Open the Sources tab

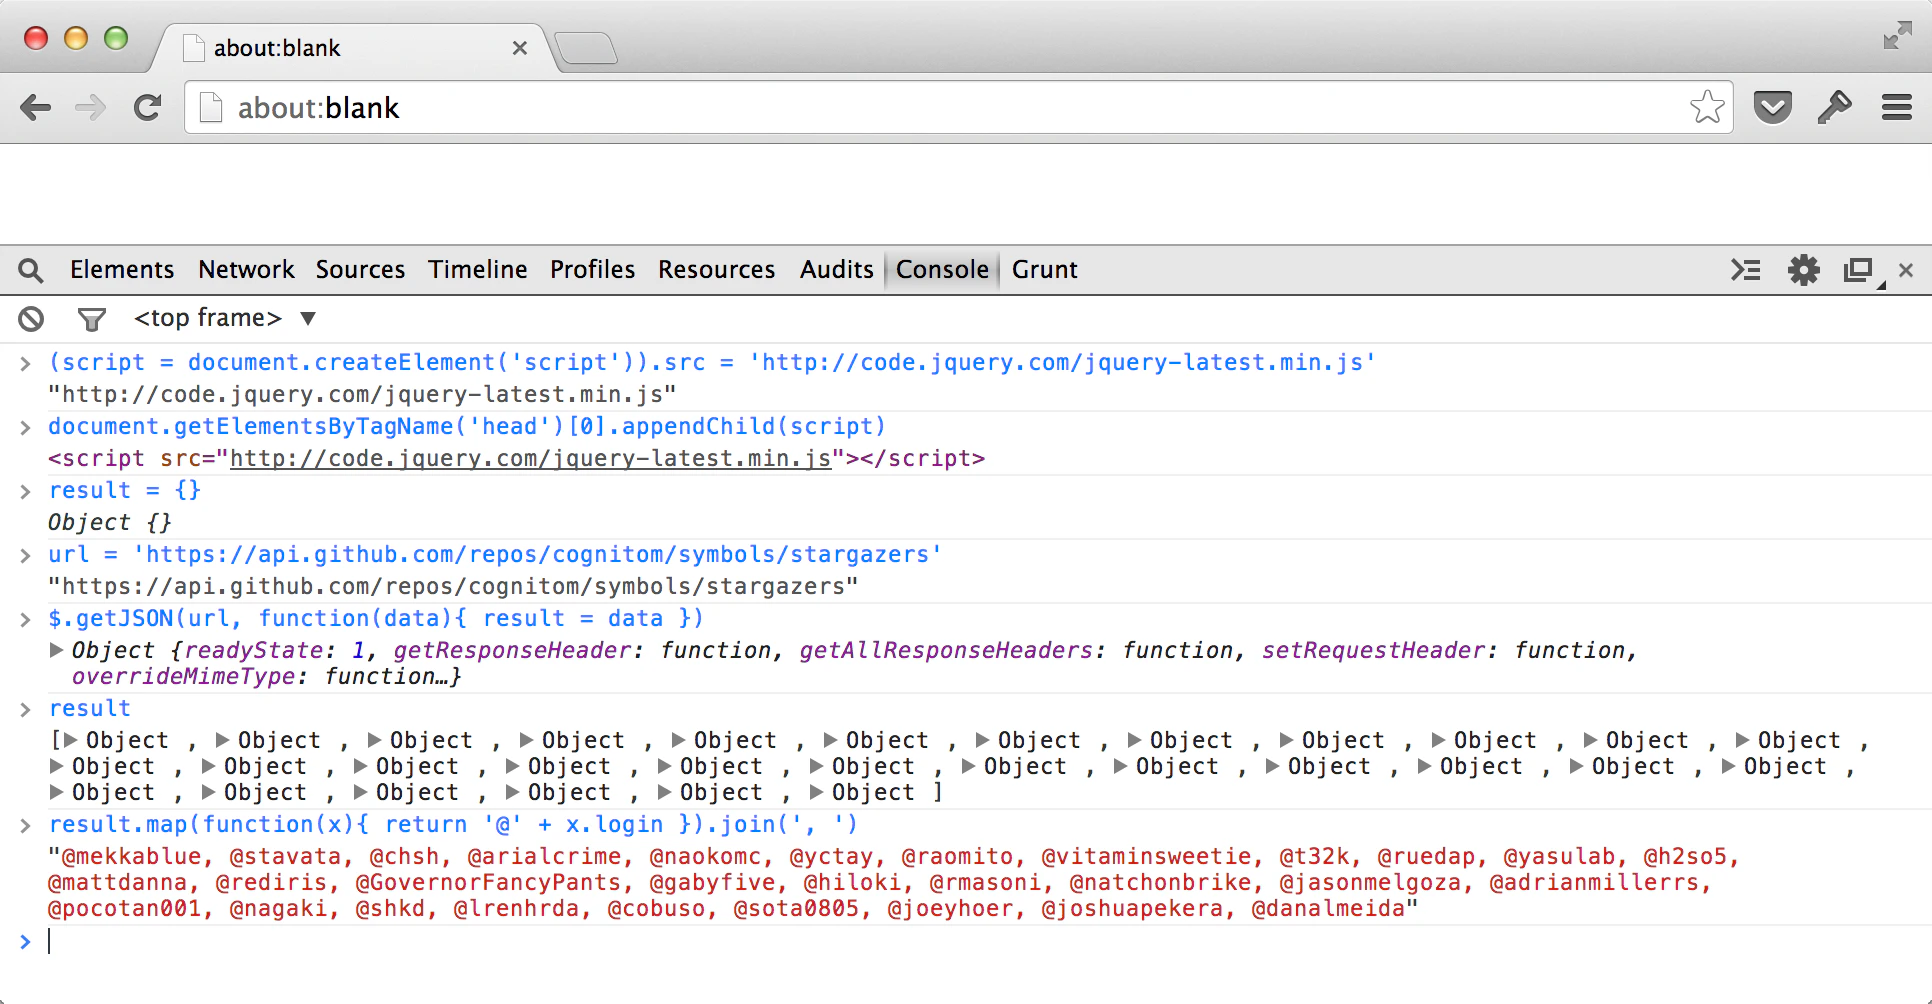click(x=360, y=270)
